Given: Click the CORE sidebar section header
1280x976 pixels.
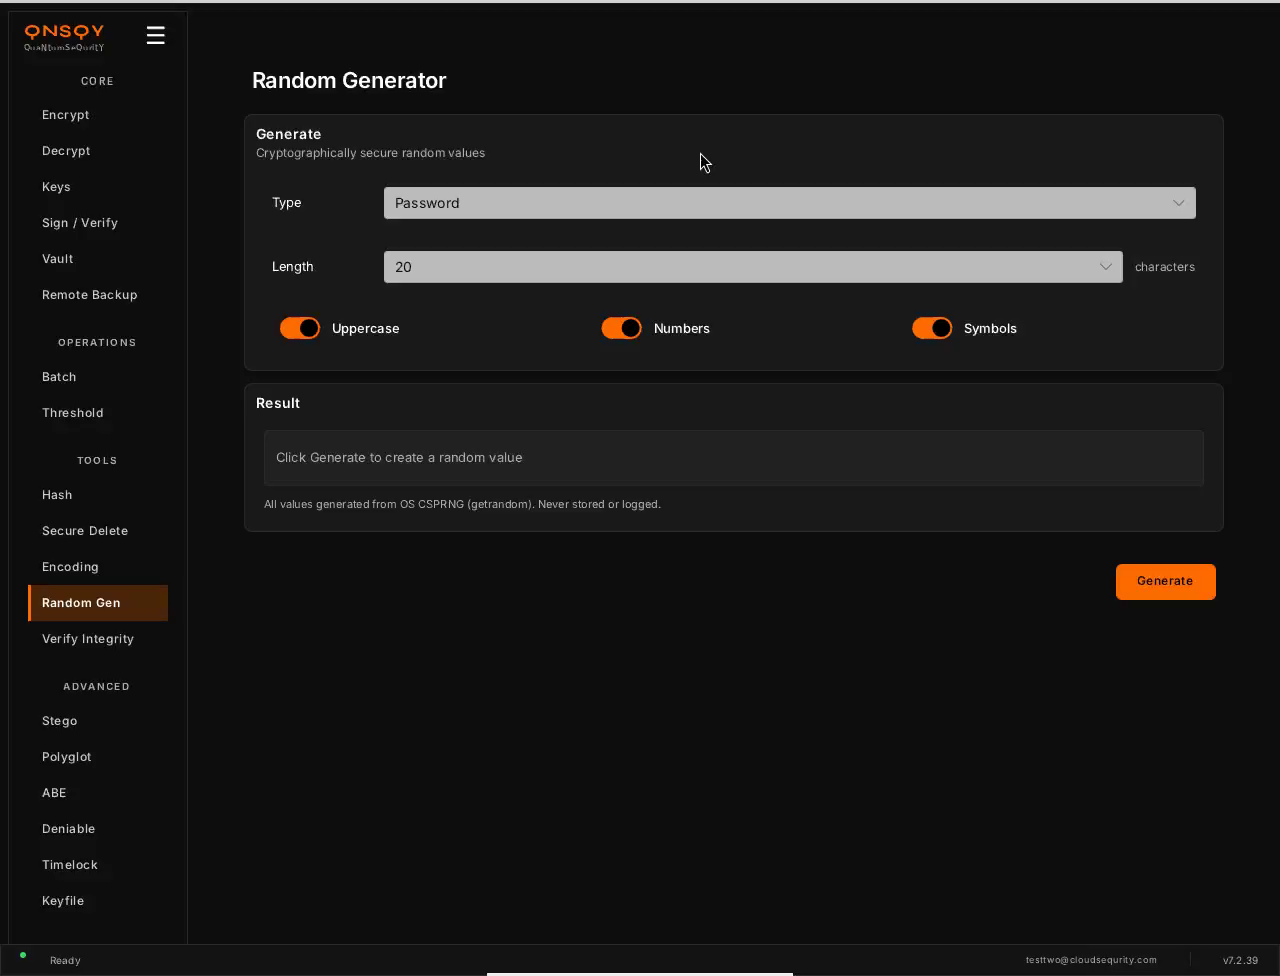Looking at the screenshot, I should point(97,81).
